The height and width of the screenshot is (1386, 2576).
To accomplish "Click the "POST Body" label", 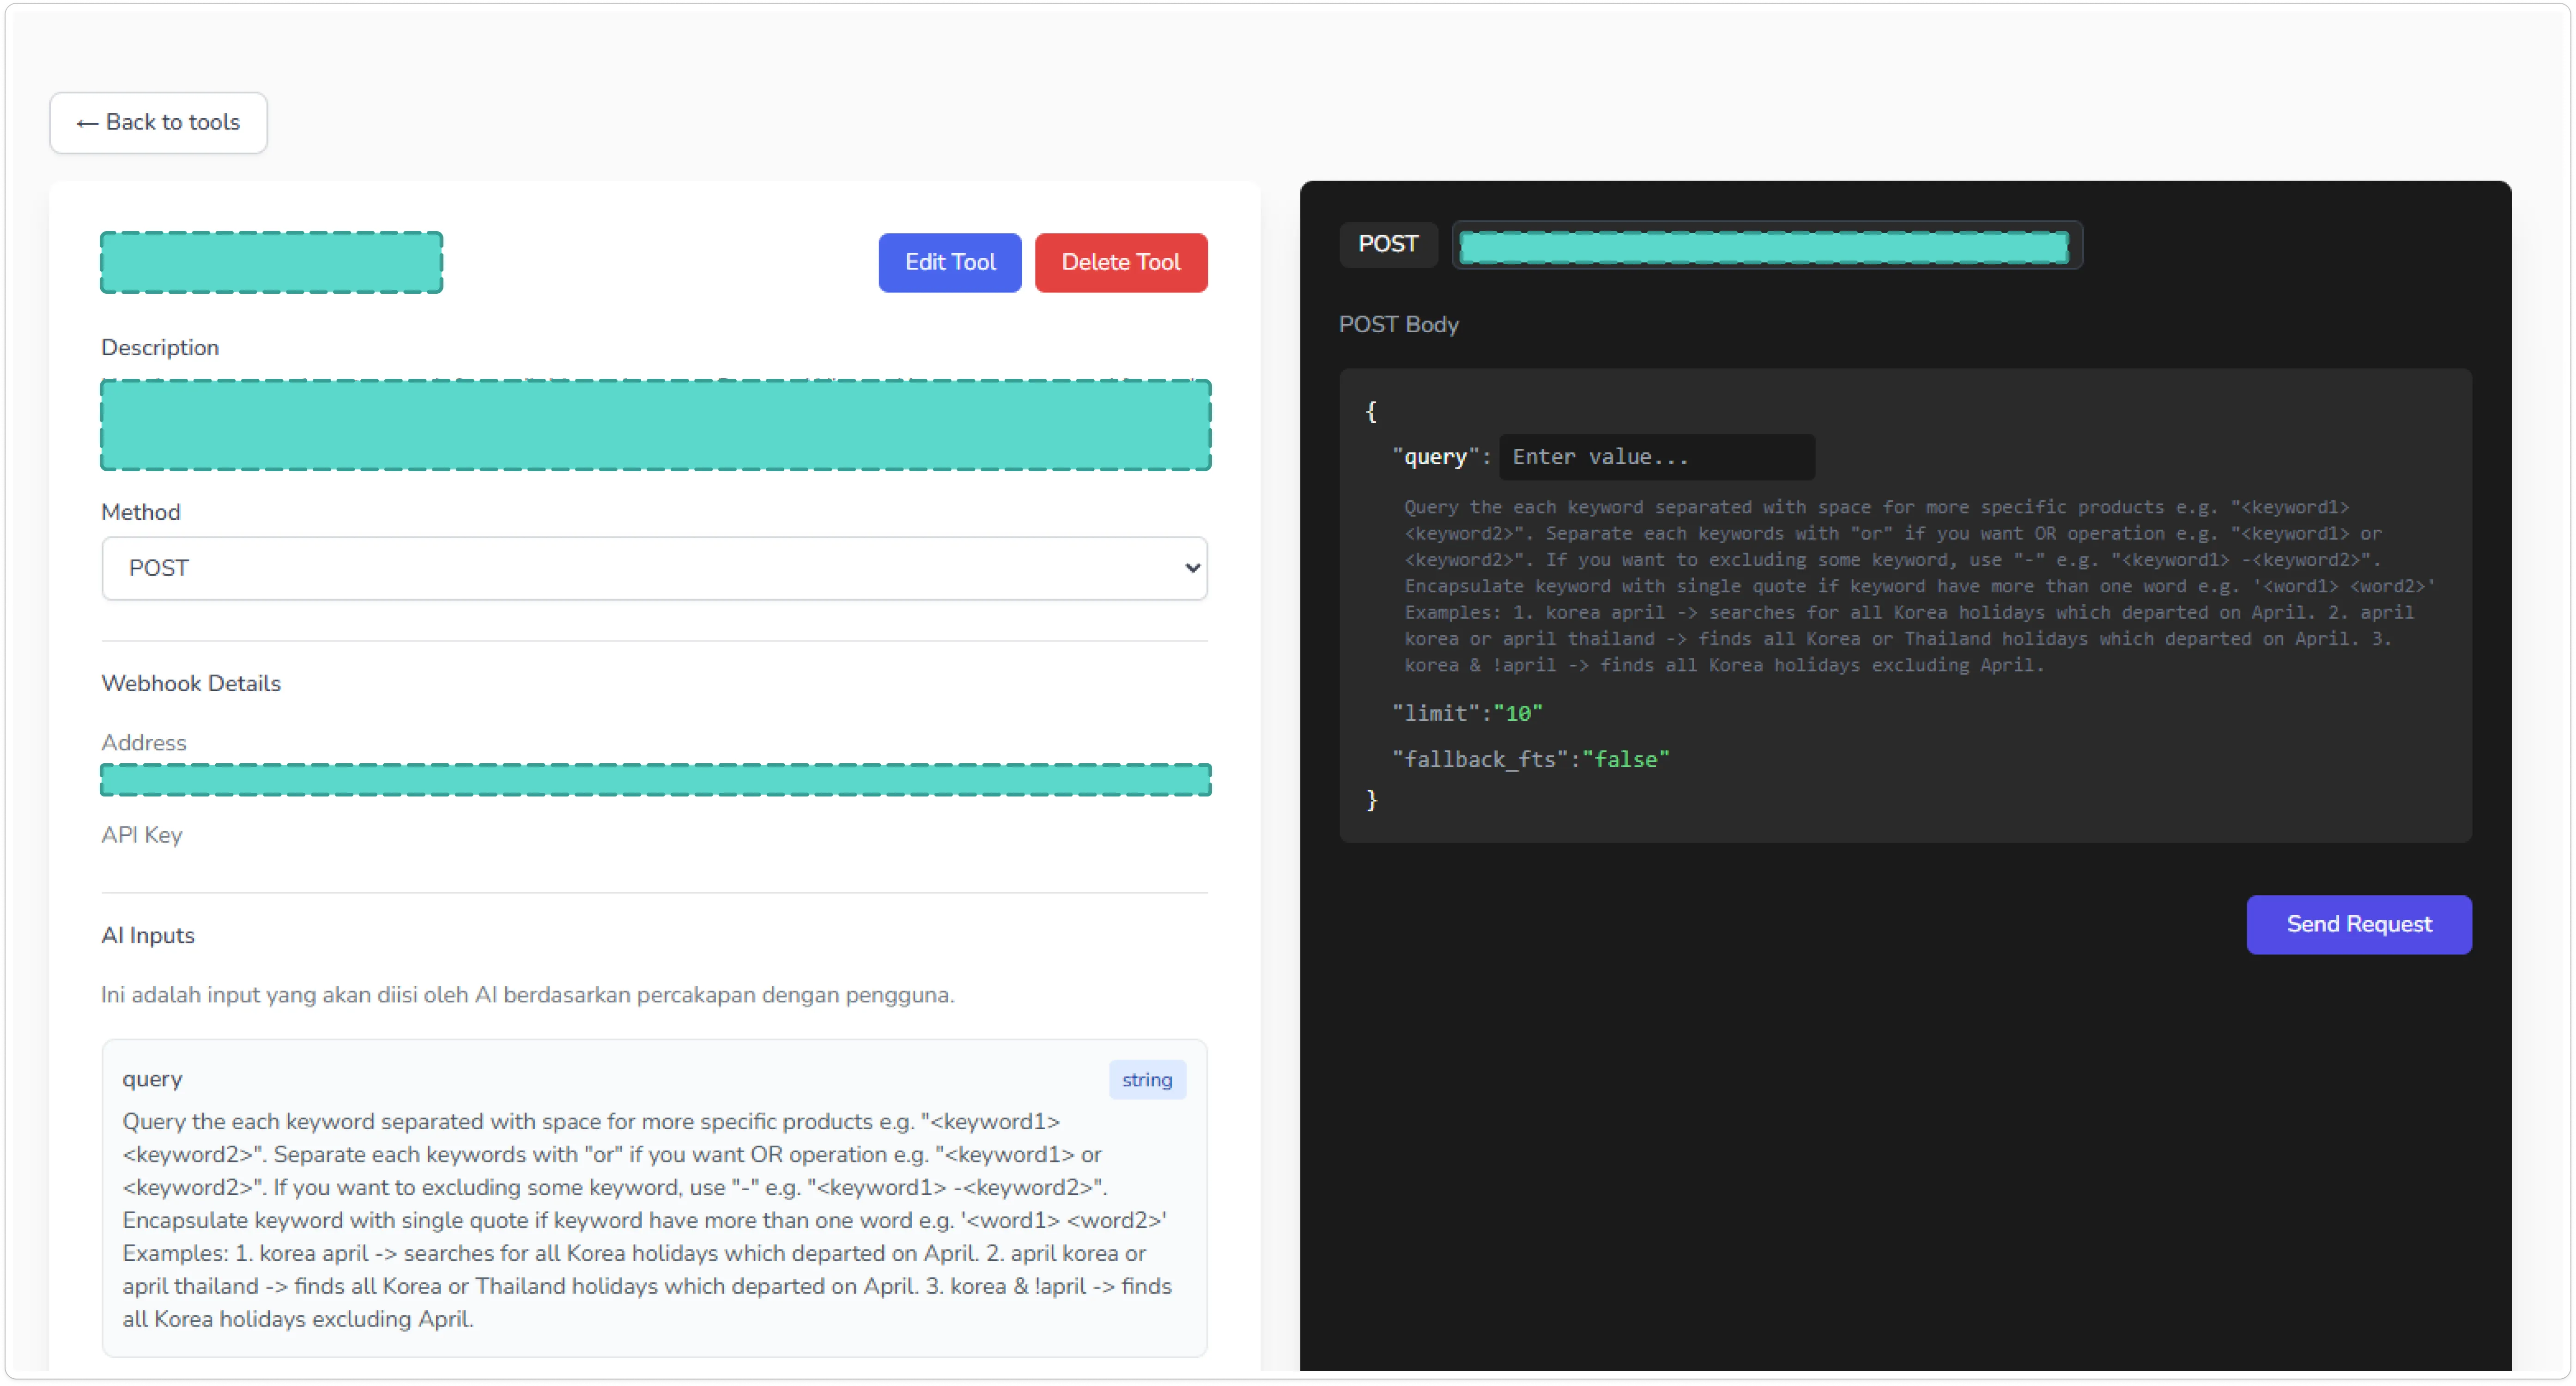I will coord(1398,324).
